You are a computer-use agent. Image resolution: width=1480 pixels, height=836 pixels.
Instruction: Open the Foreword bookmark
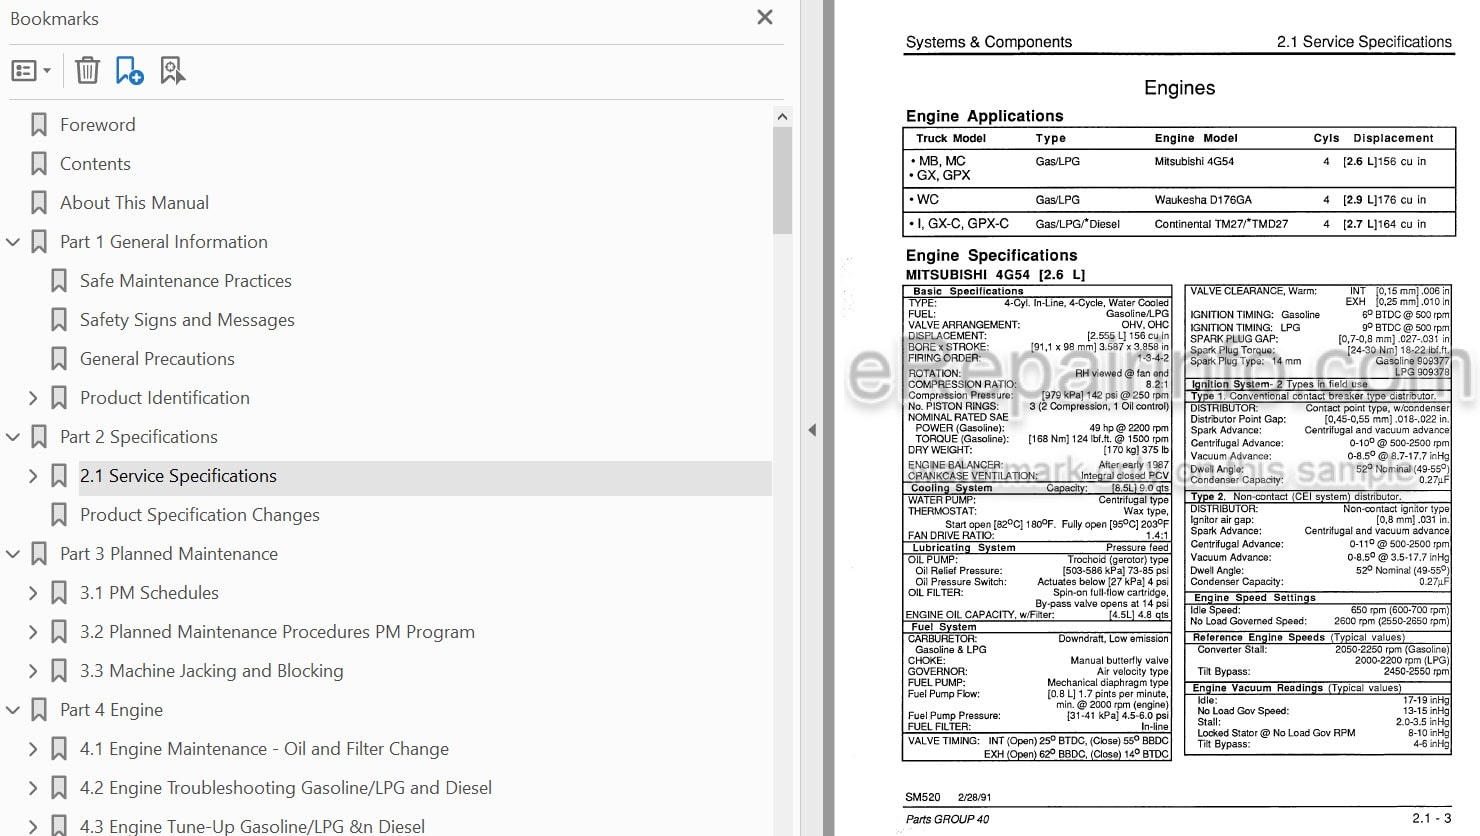[97, 125]
